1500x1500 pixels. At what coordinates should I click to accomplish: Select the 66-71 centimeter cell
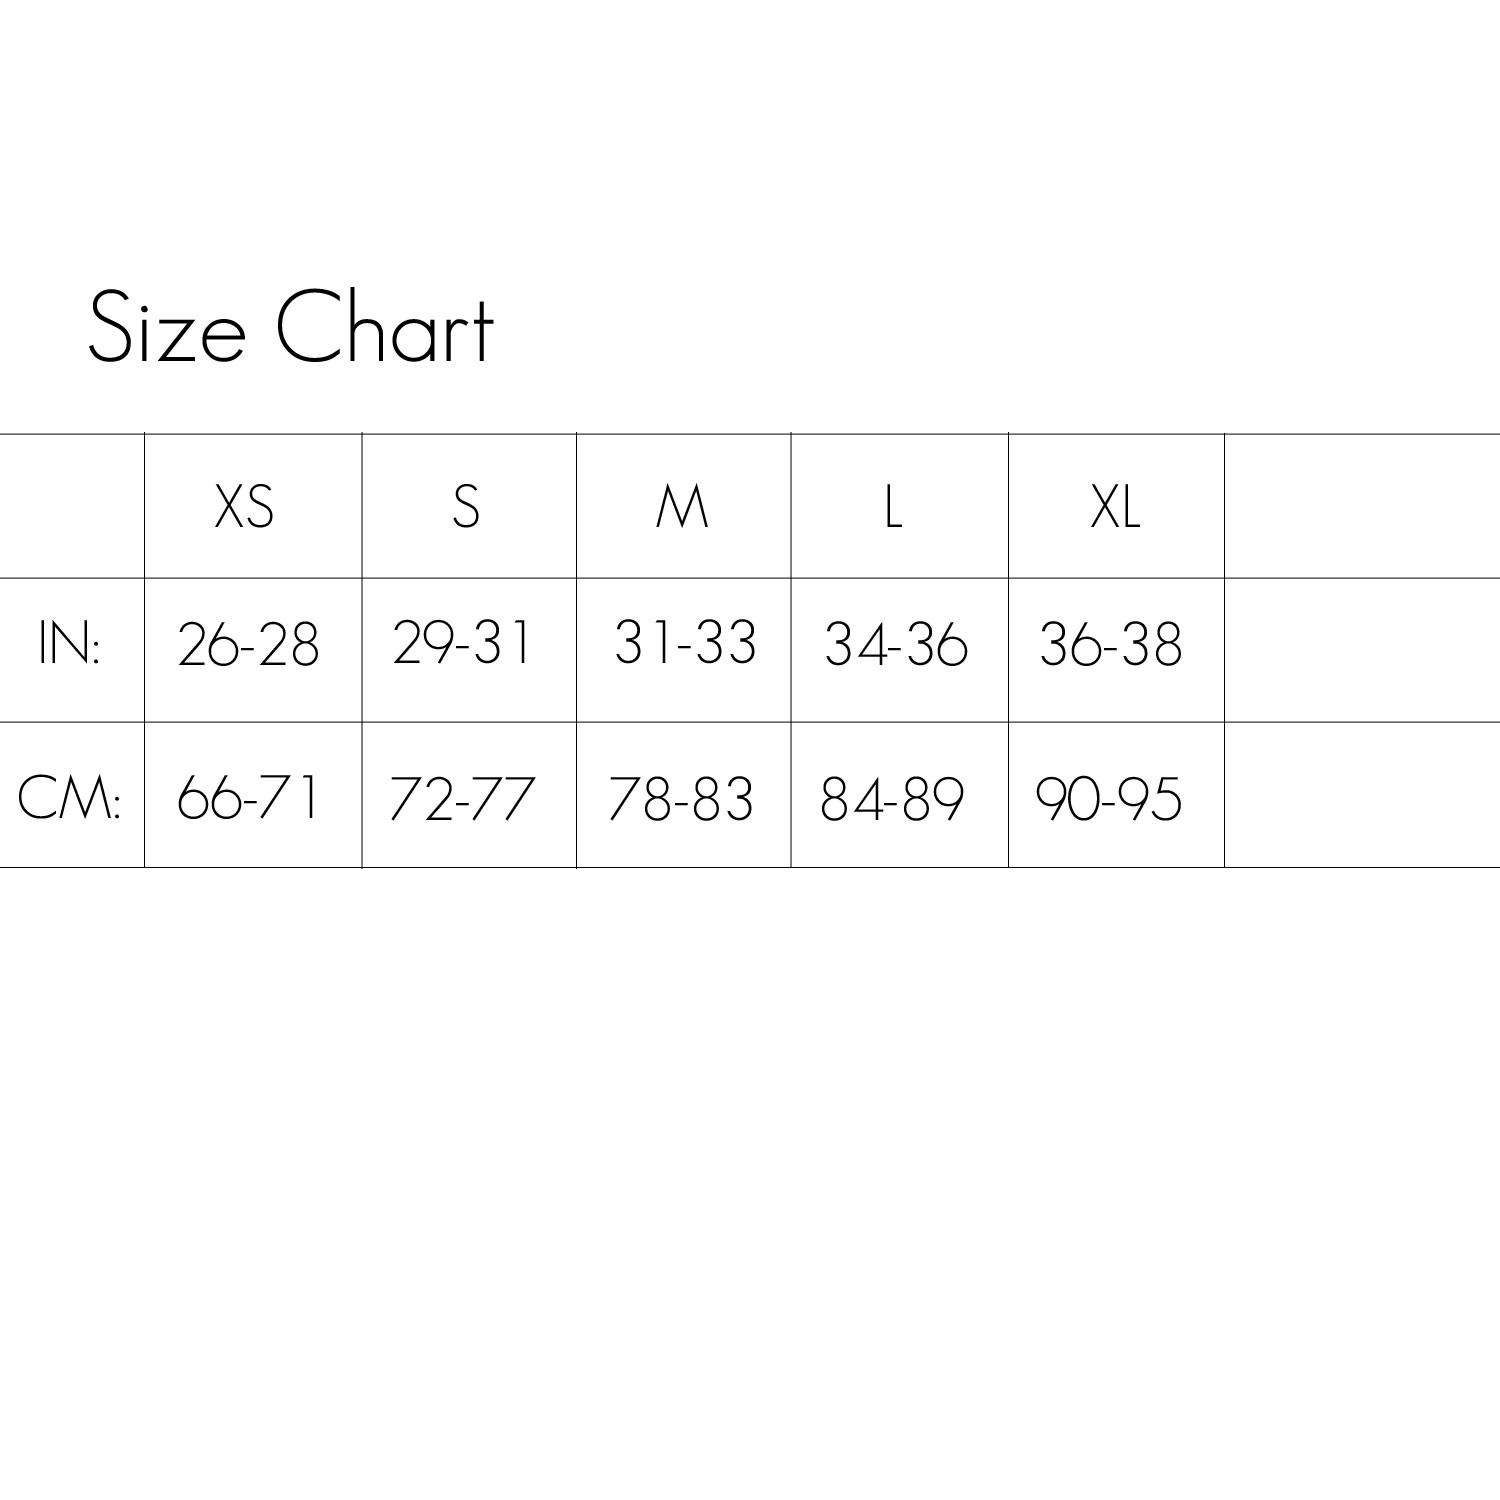(x=248, y=798)
